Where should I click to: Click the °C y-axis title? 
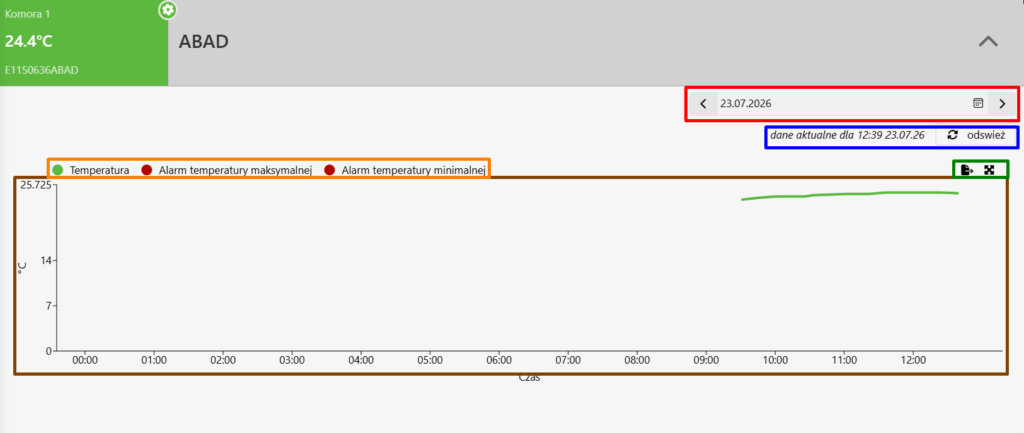coord(22,268)
